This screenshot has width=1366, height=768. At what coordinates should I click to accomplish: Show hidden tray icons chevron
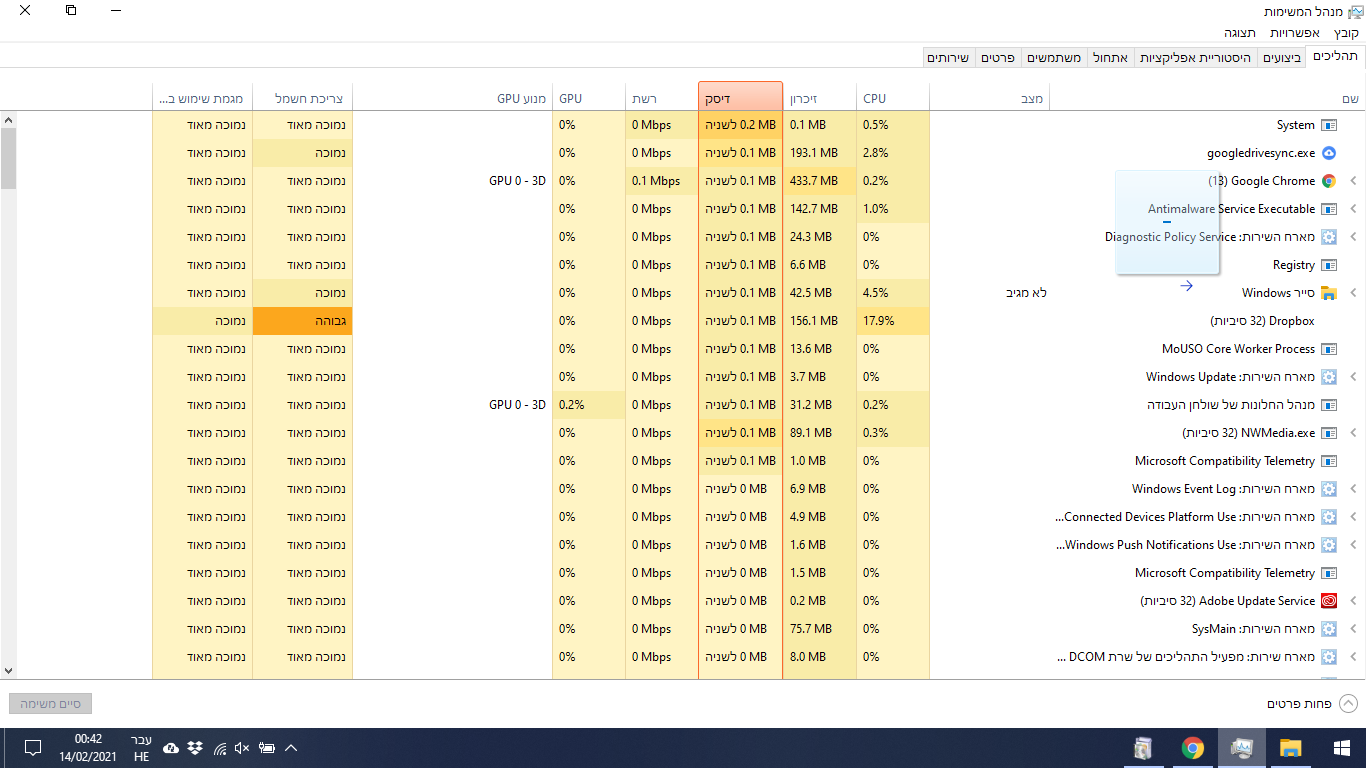pos(291,748)
